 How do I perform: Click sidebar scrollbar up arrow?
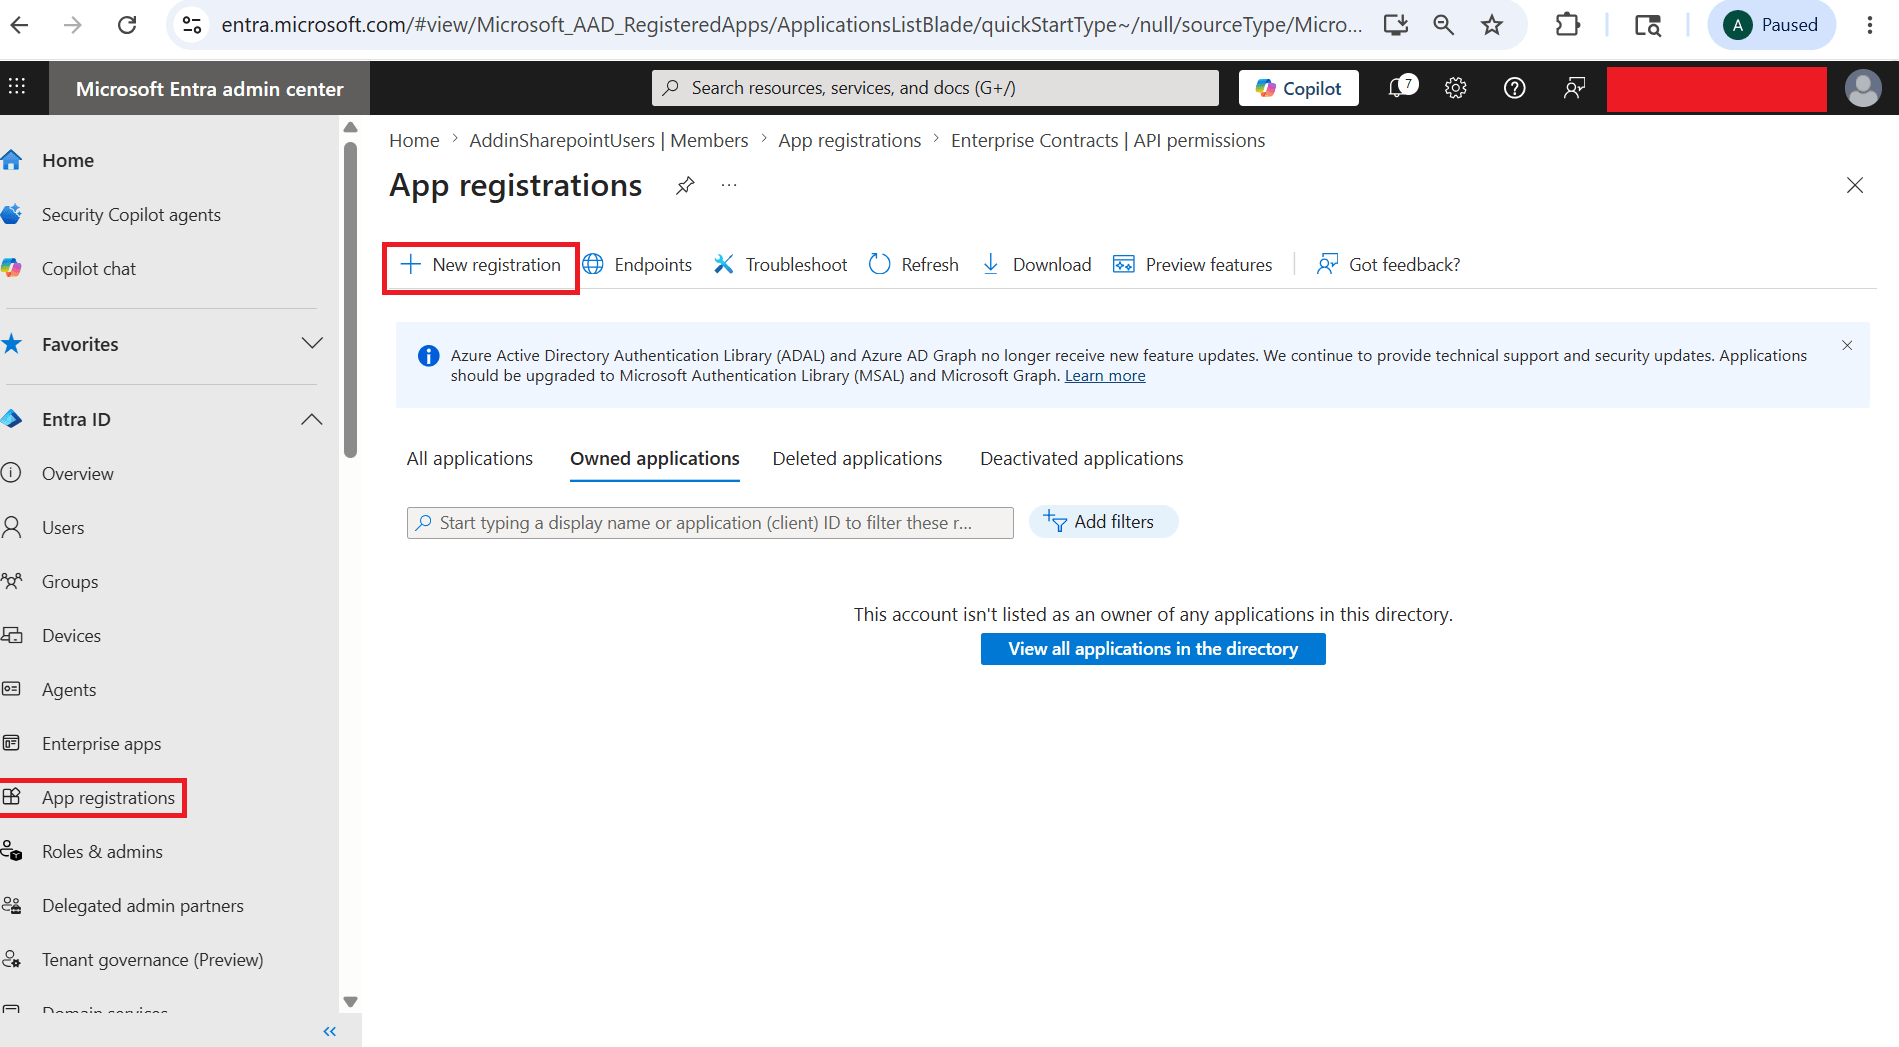[350, 127]
